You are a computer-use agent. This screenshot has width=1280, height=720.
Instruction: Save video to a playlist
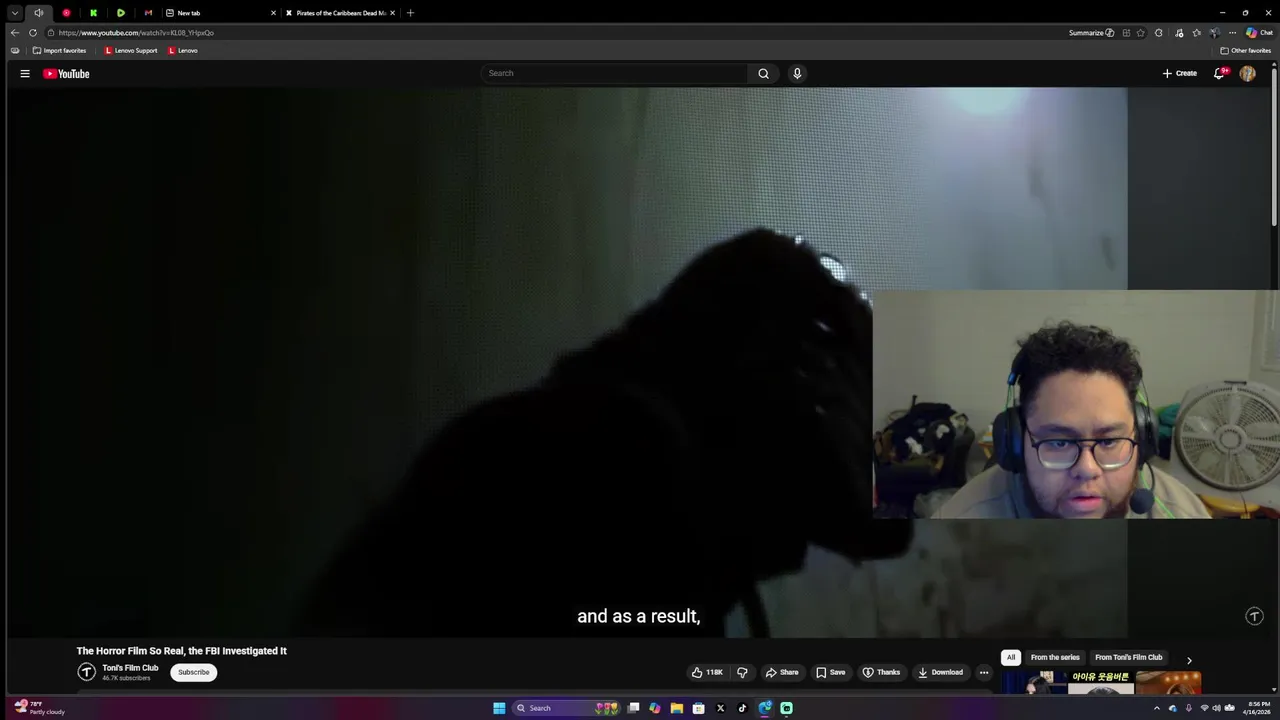click(830, 672)
